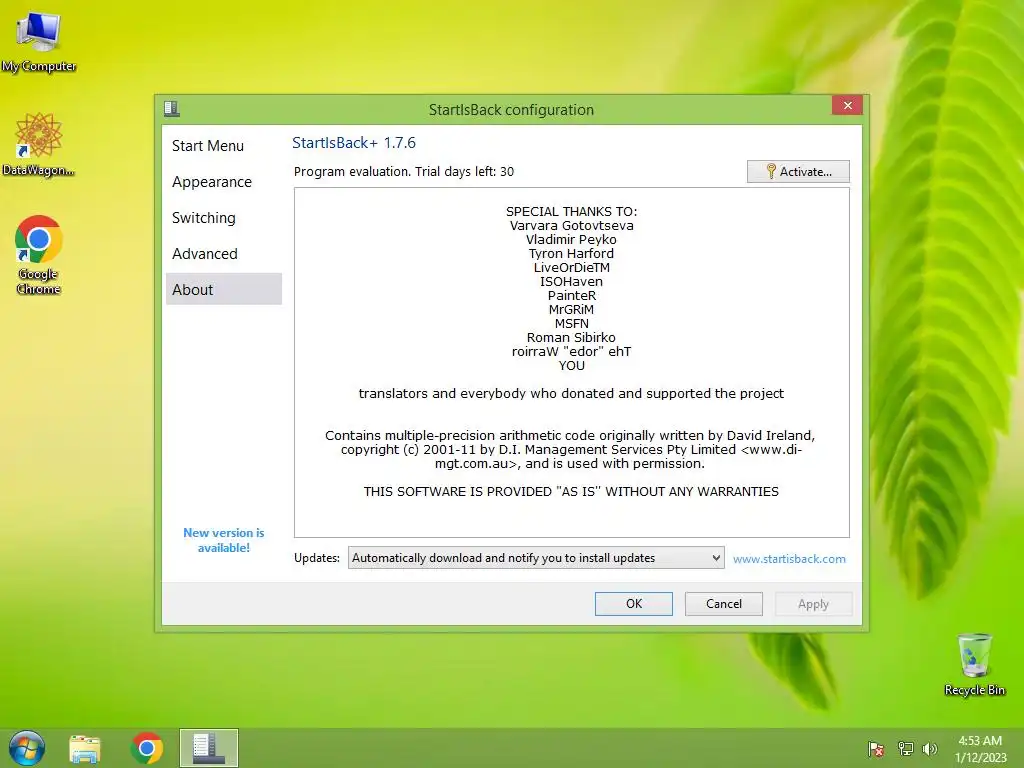Click Varvara Gotovtseva in credits
The image size is (1024, 768).
pyautogui.click(x=571, y=225)
